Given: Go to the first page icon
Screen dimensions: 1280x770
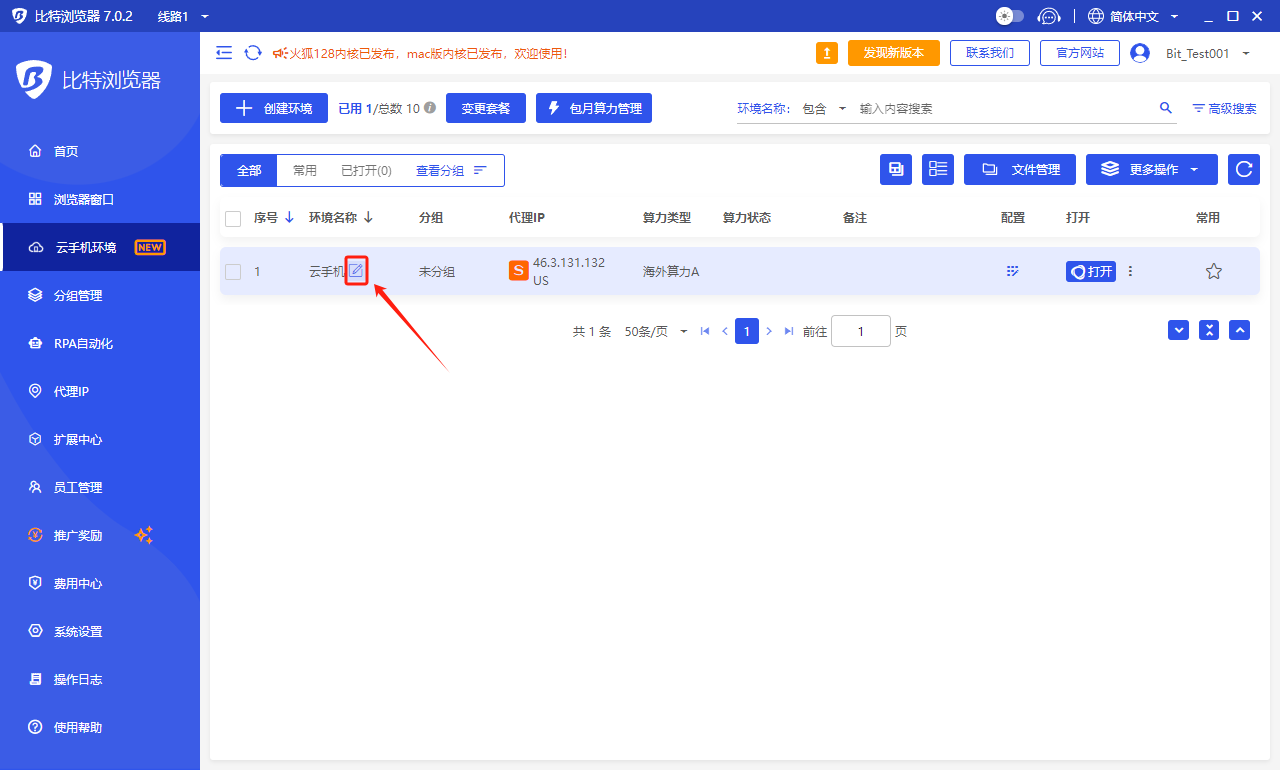Looking at the screenshot, I should tap(705, 331).
